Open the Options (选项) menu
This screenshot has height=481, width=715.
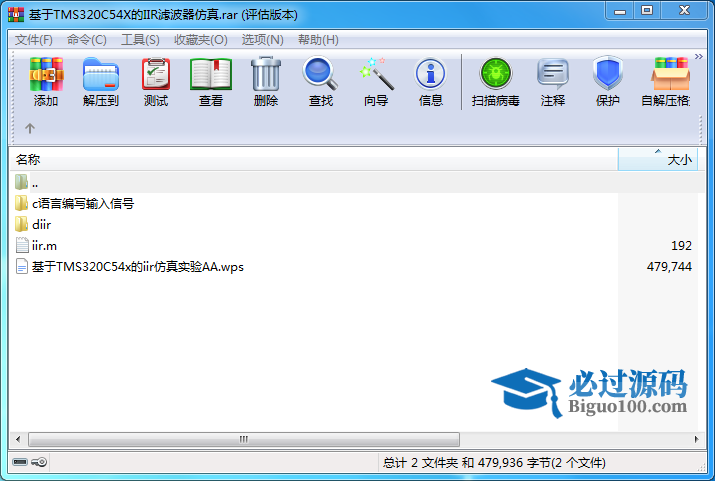(x=263, y=40)
